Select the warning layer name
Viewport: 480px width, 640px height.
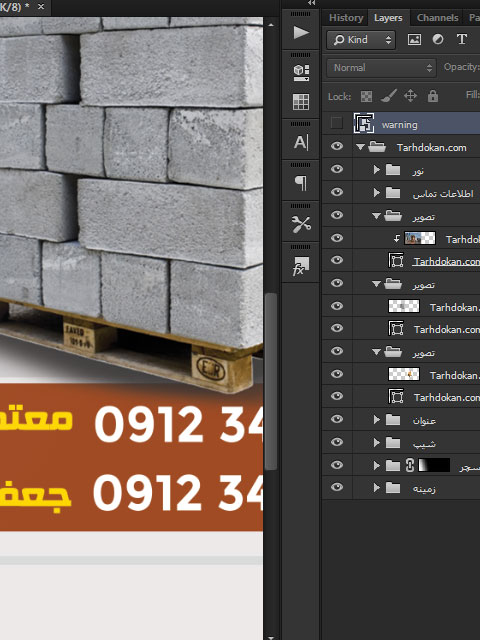pyautogui.click(x=400, y=124)
